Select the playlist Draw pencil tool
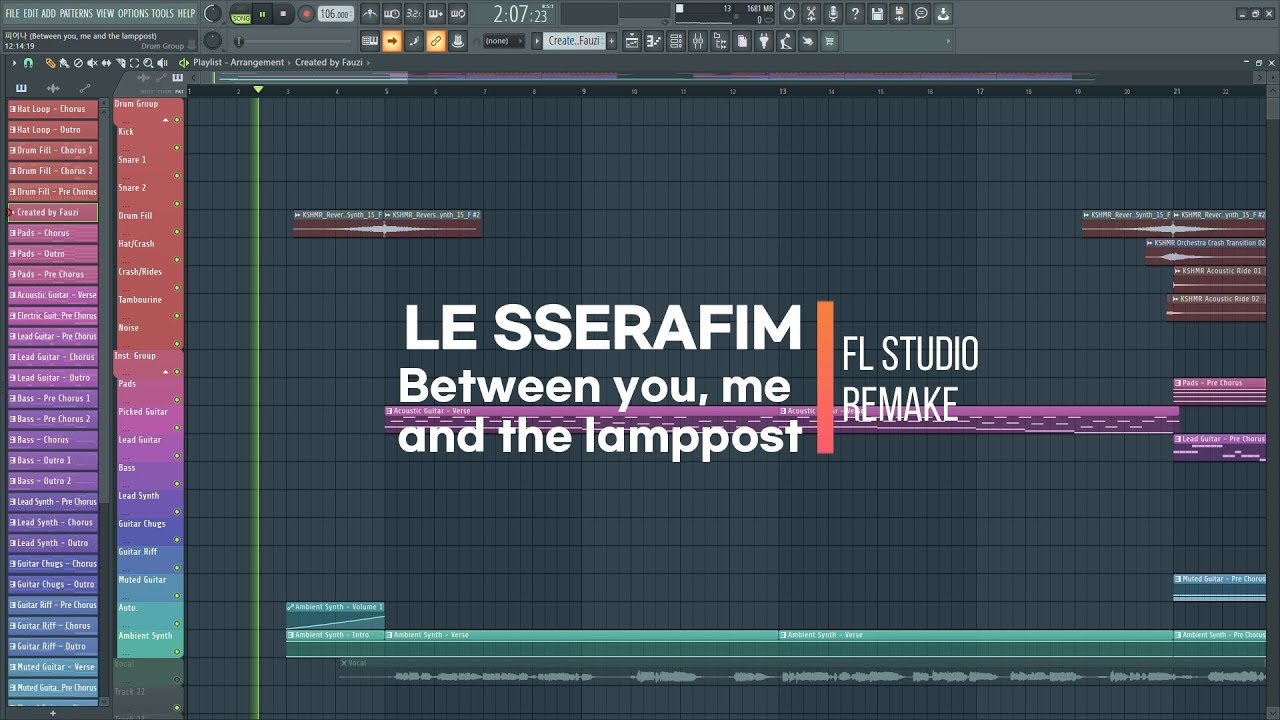 [51, 63]
